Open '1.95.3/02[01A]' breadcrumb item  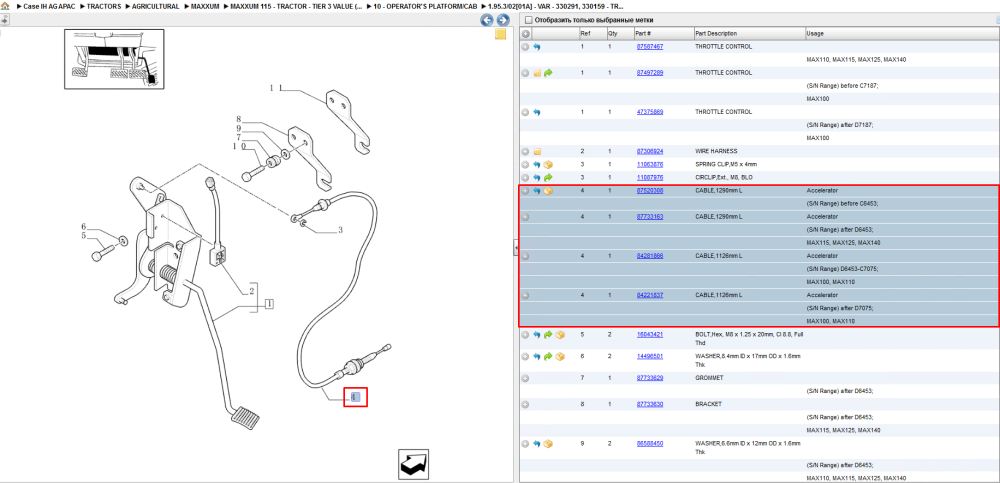(555, 6)
